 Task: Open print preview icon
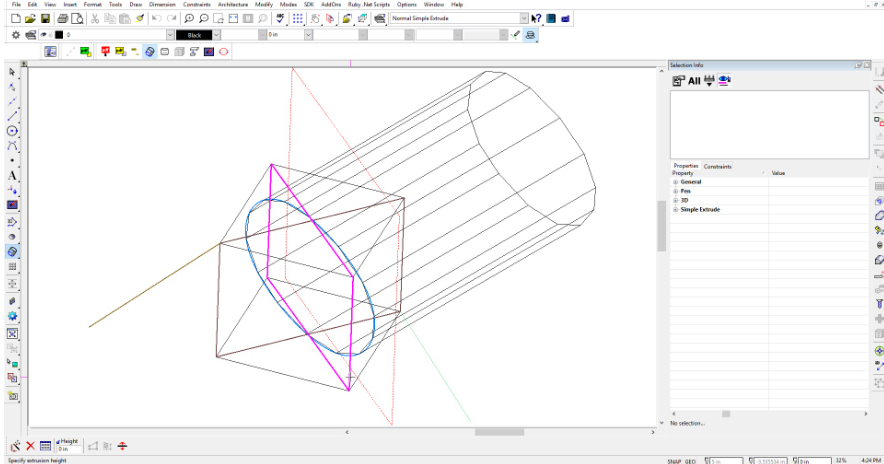[x=77, y=19]
